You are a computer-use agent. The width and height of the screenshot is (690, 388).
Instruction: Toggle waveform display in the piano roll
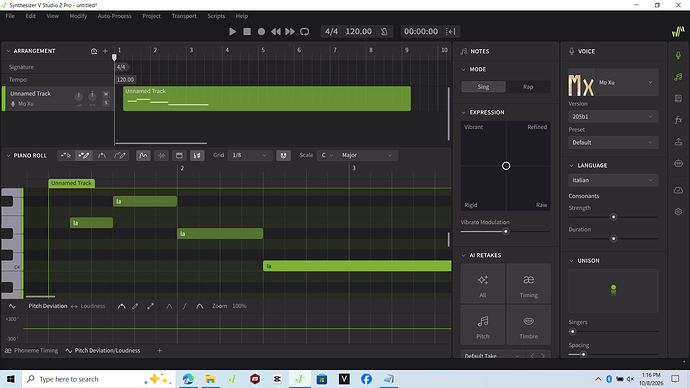[161, 155]
